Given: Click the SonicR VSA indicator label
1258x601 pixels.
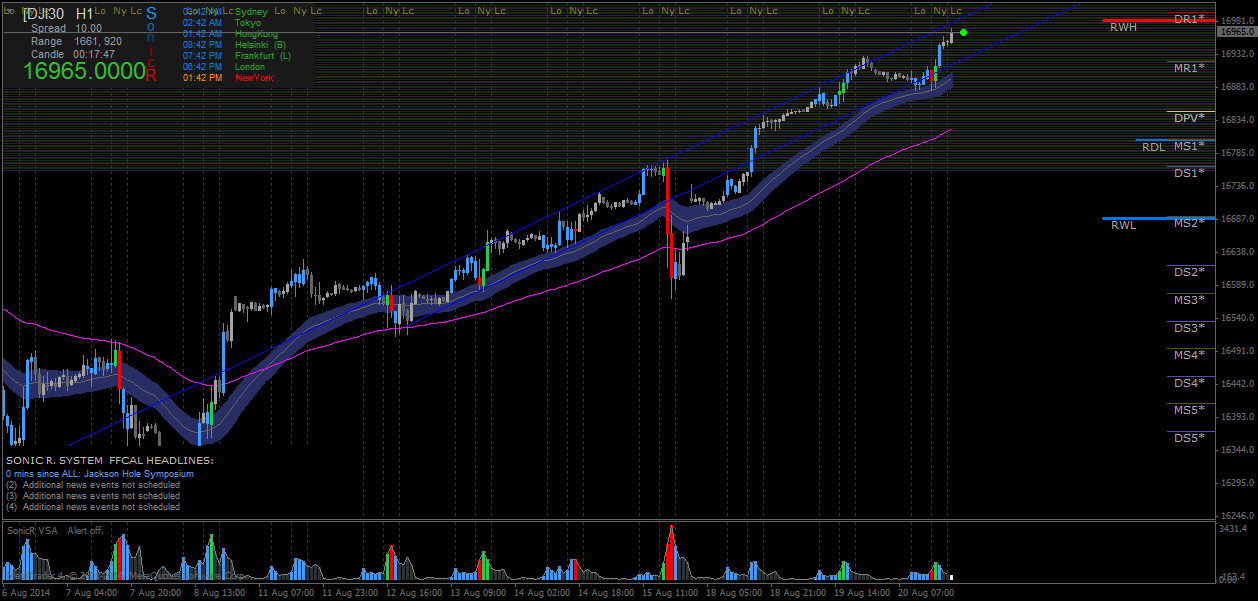Looking at the screenshot, I should [x=31, y=530].
